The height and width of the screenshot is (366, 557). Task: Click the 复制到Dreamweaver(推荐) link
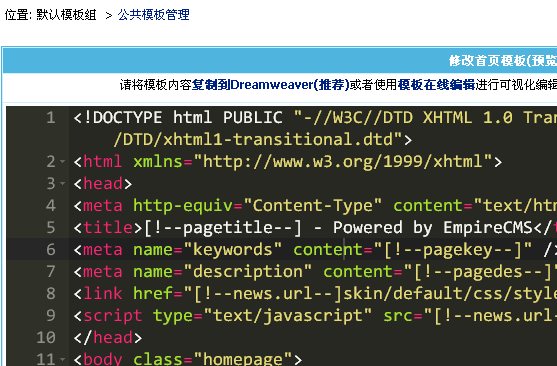[x=271, y=85]
